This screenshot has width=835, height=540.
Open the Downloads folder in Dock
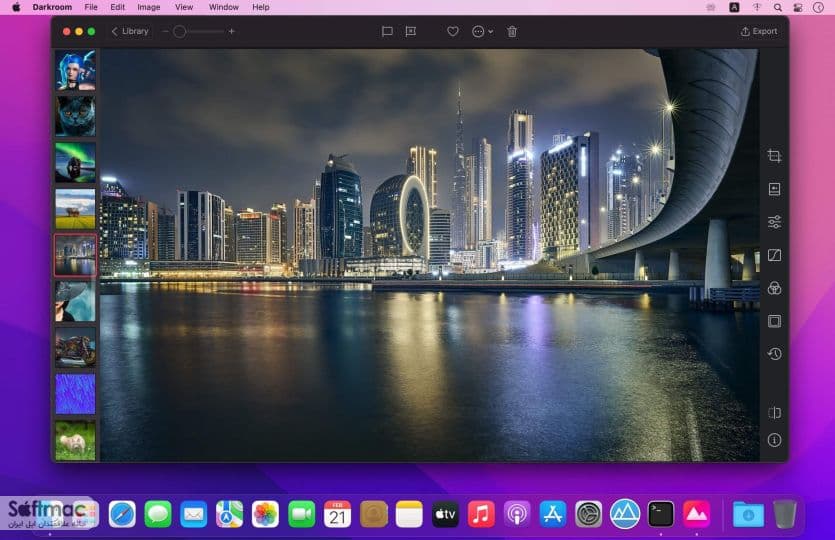point(748,514)
